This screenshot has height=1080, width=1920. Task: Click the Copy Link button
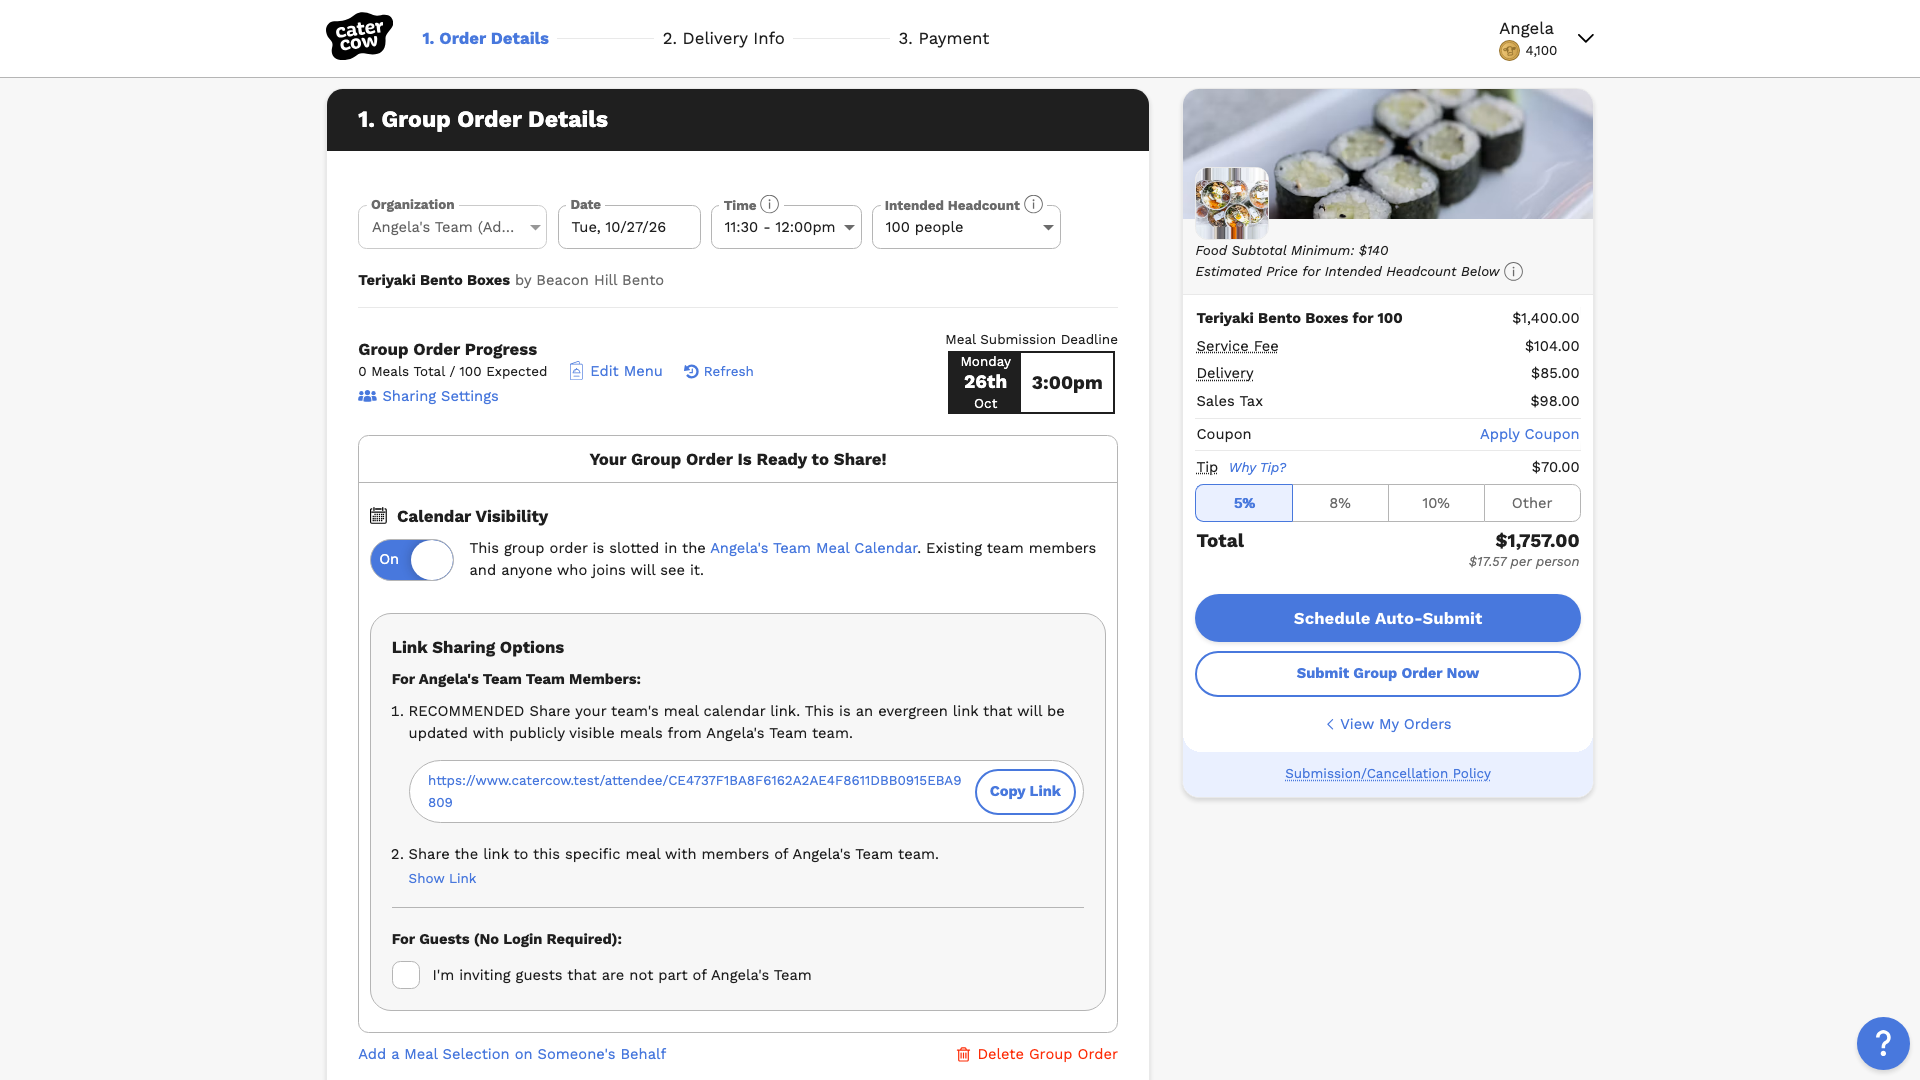click(x=1025, y=791)
